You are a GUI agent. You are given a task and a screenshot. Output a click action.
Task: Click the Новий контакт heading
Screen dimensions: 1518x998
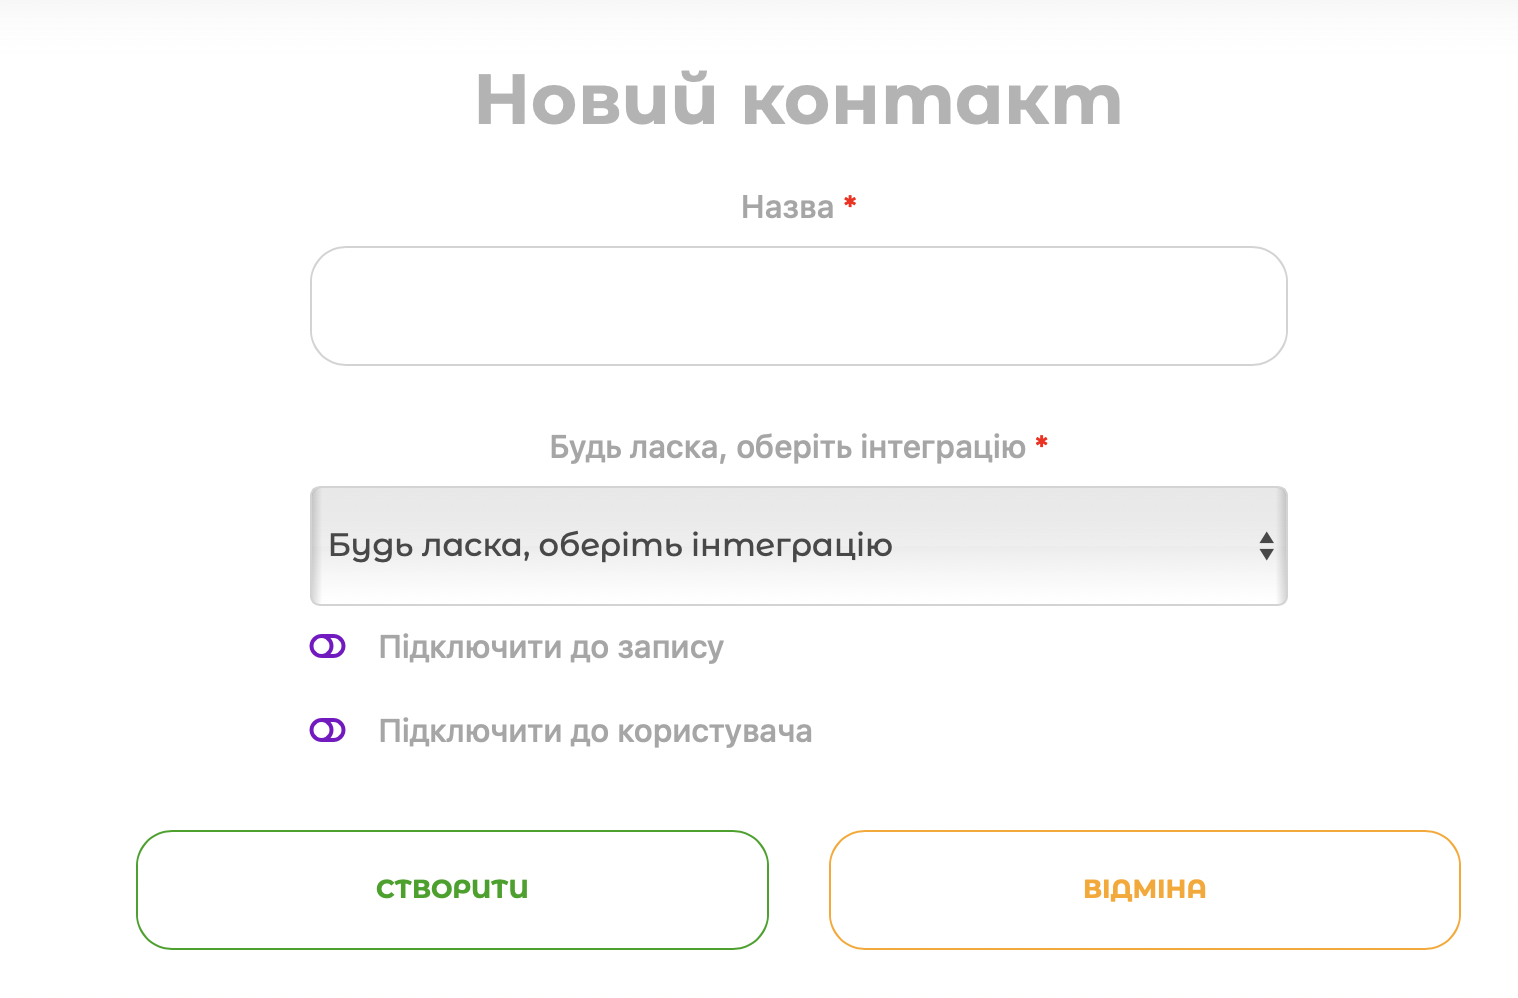tap(798, 100)
